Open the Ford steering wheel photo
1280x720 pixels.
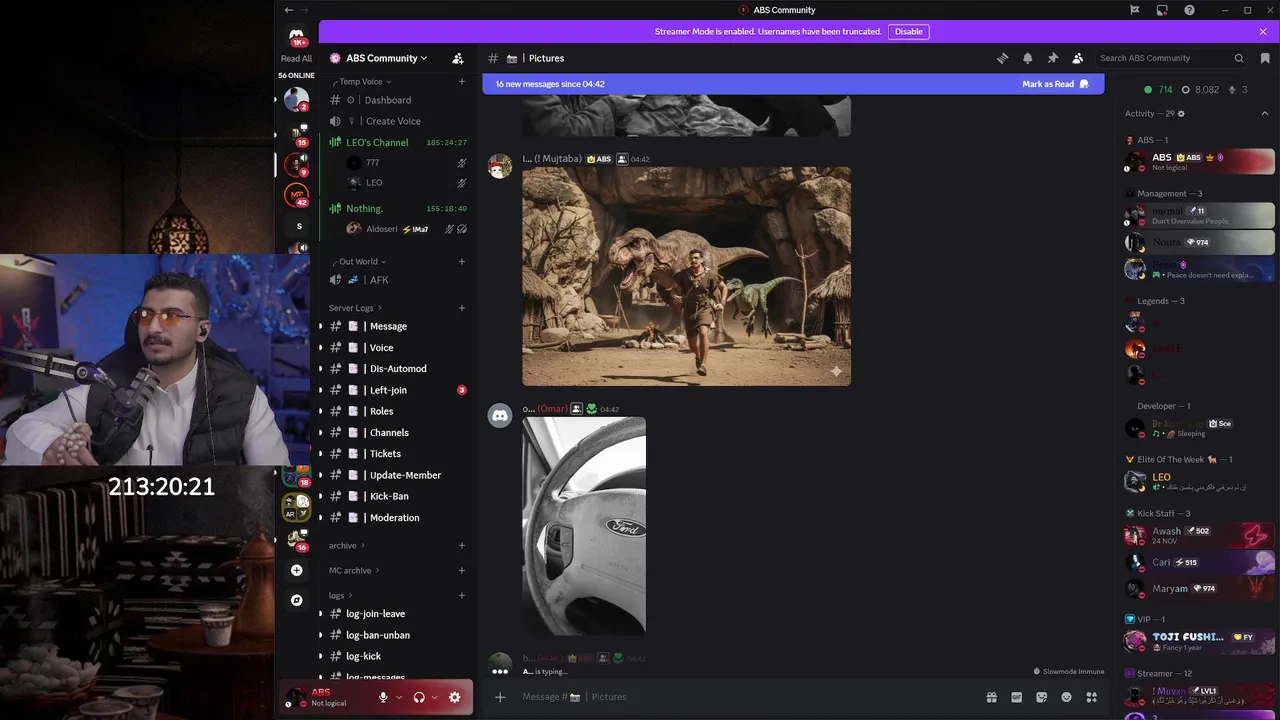coord(584,526)
